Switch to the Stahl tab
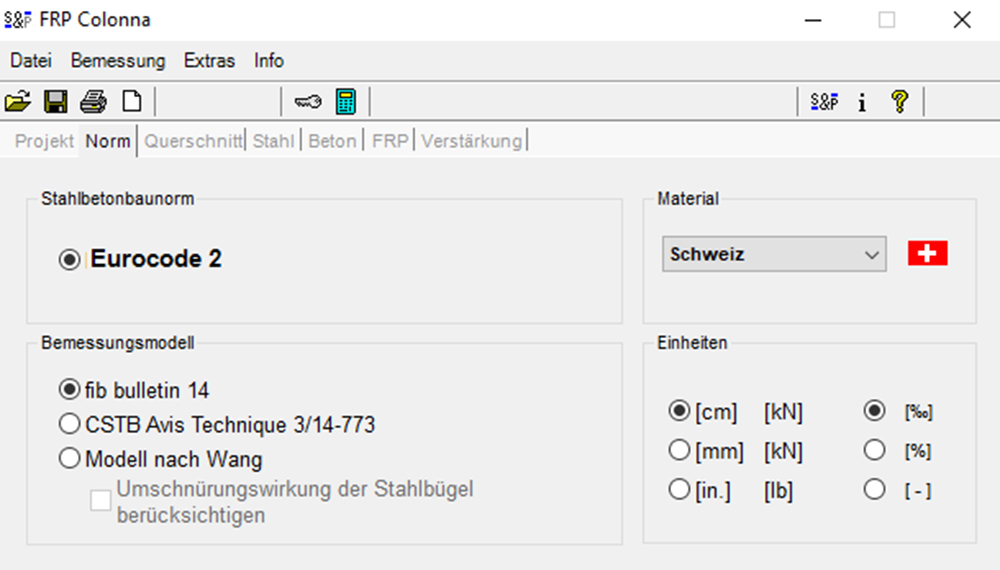1000x570 pixels. point(274,141)
